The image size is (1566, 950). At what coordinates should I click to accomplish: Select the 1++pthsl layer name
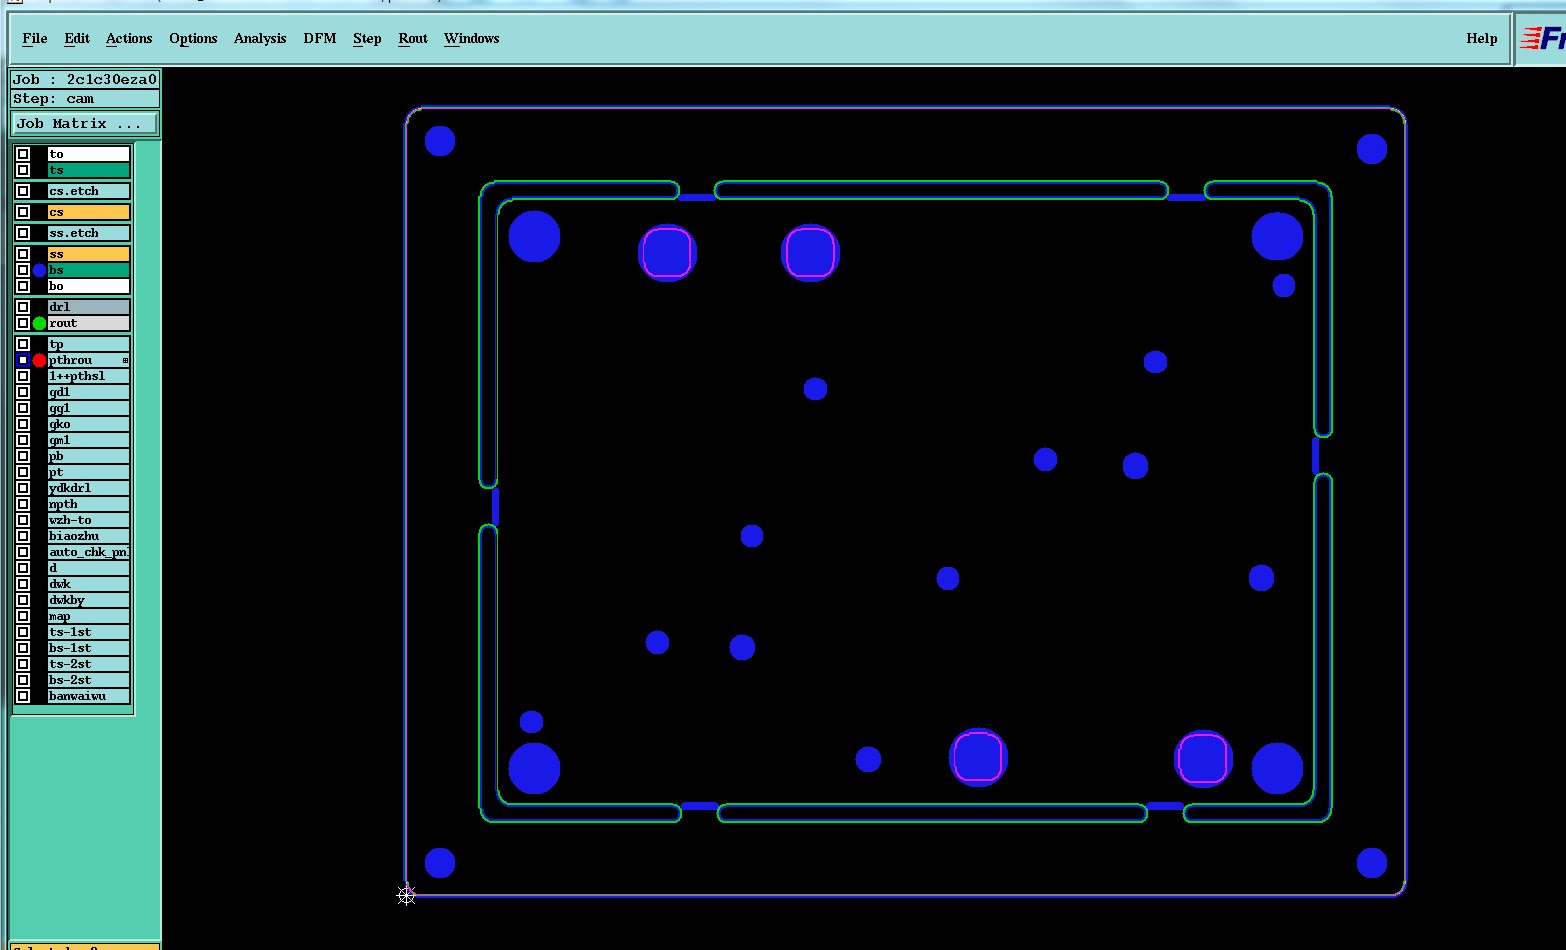point(89,376)
